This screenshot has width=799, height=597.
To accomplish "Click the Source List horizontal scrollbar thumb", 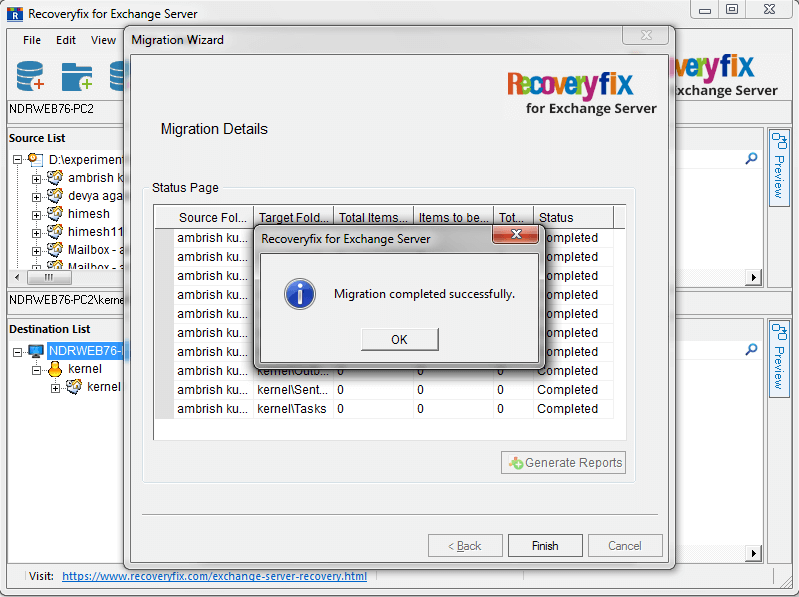I will tap(49, 278).
